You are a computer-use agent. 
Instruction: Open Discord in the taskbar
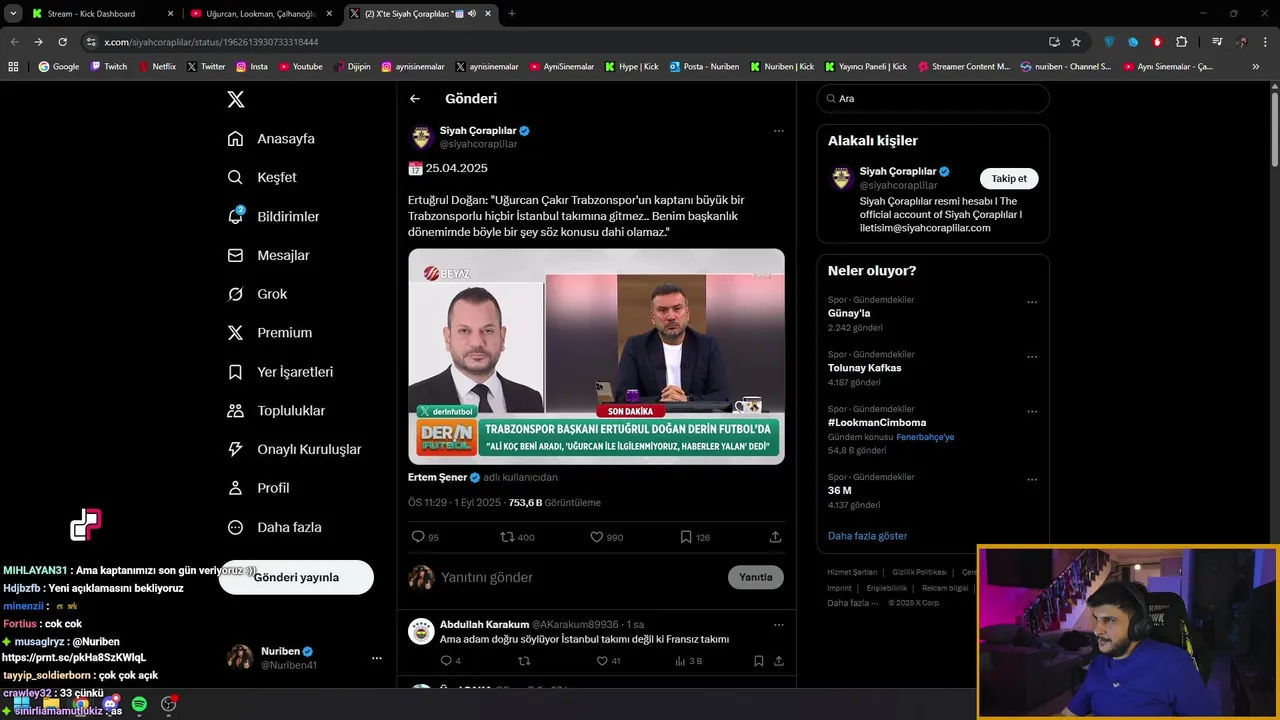pyautogui.click(x=110, y=704)
